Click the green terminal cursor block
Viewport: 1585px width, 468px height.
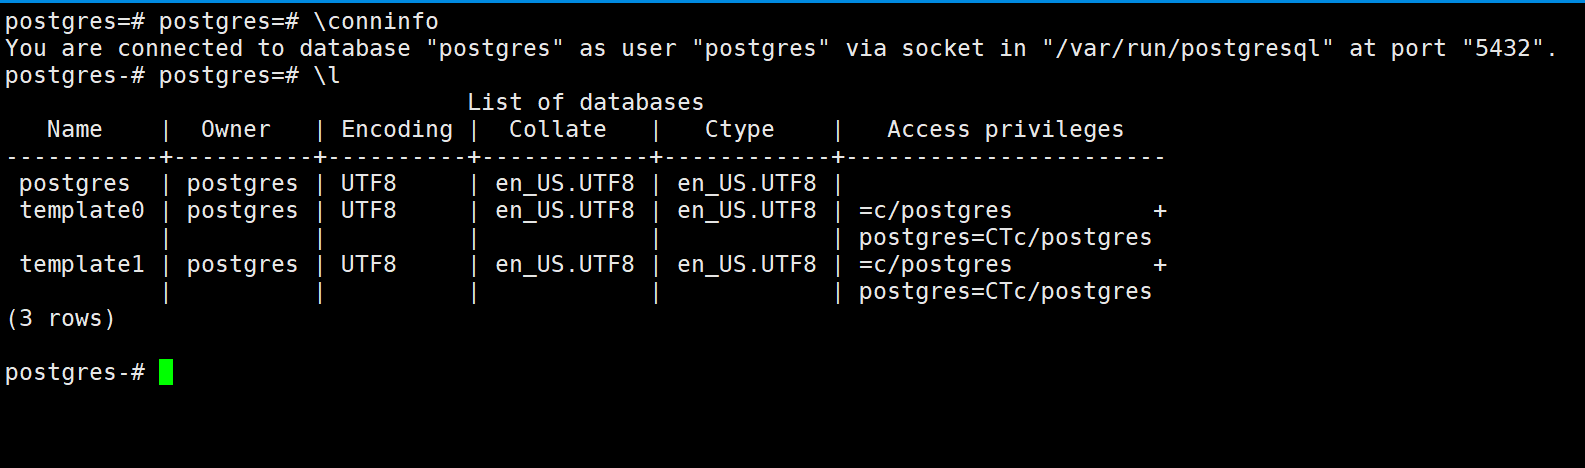166,372
